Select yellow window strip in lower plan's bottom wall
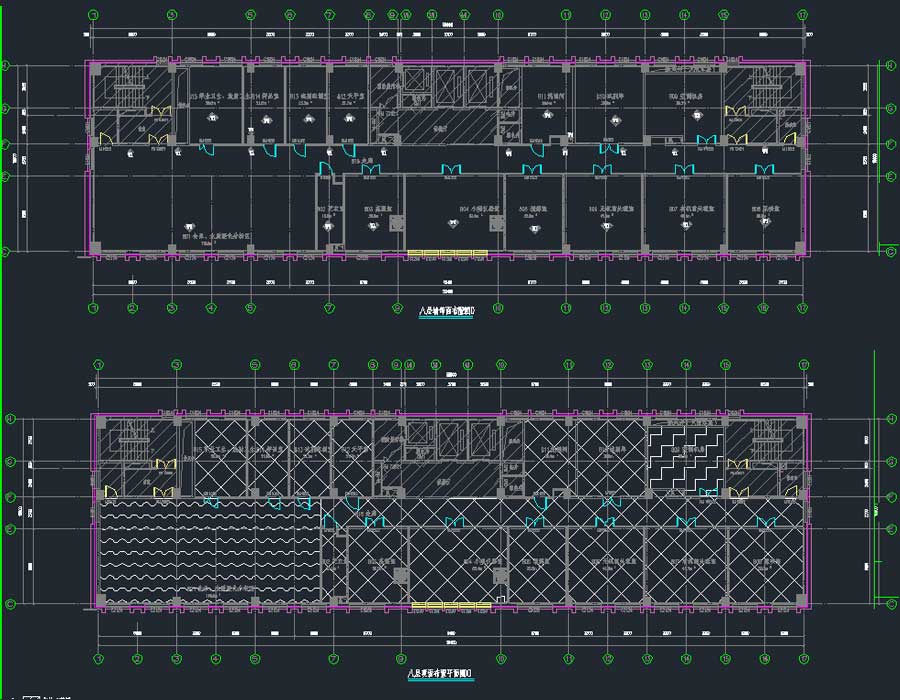 449,604
